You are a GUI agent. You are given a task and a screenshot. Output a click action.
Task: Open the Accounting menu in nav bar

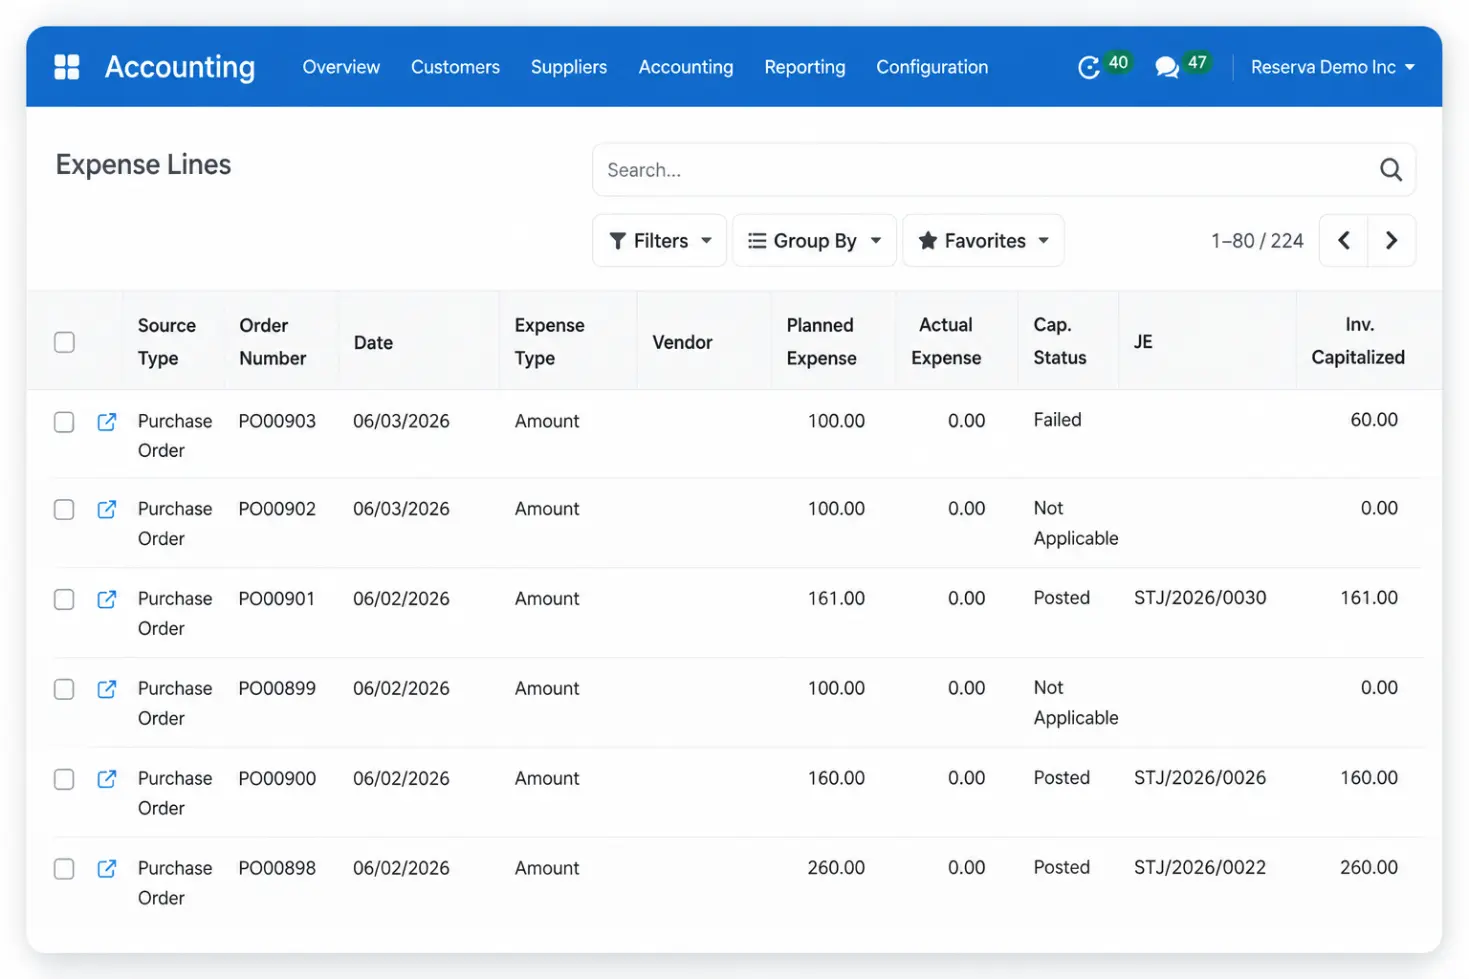(x=686, y=67)
